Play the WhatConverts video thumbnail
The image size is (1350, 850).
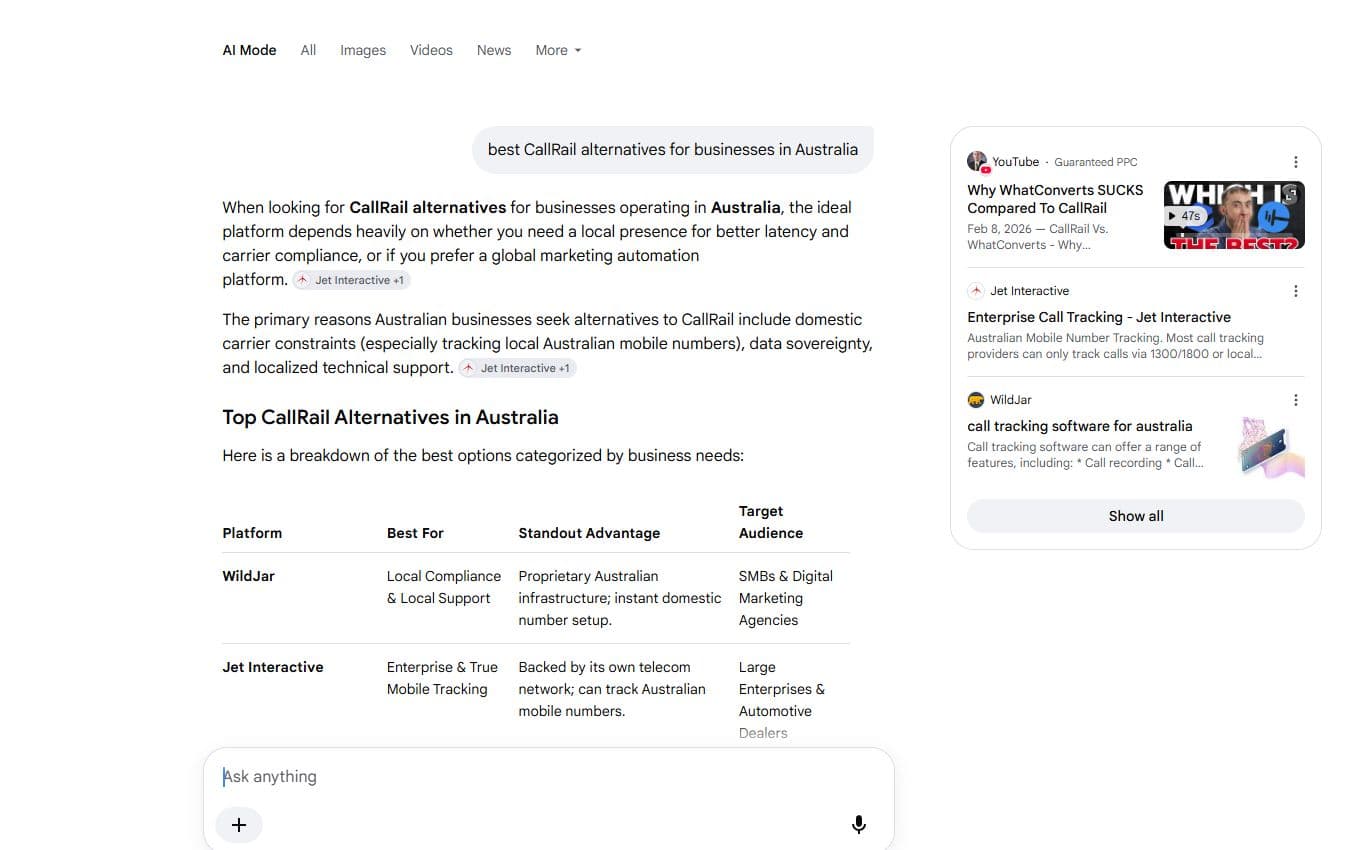tap(1234, 215)
